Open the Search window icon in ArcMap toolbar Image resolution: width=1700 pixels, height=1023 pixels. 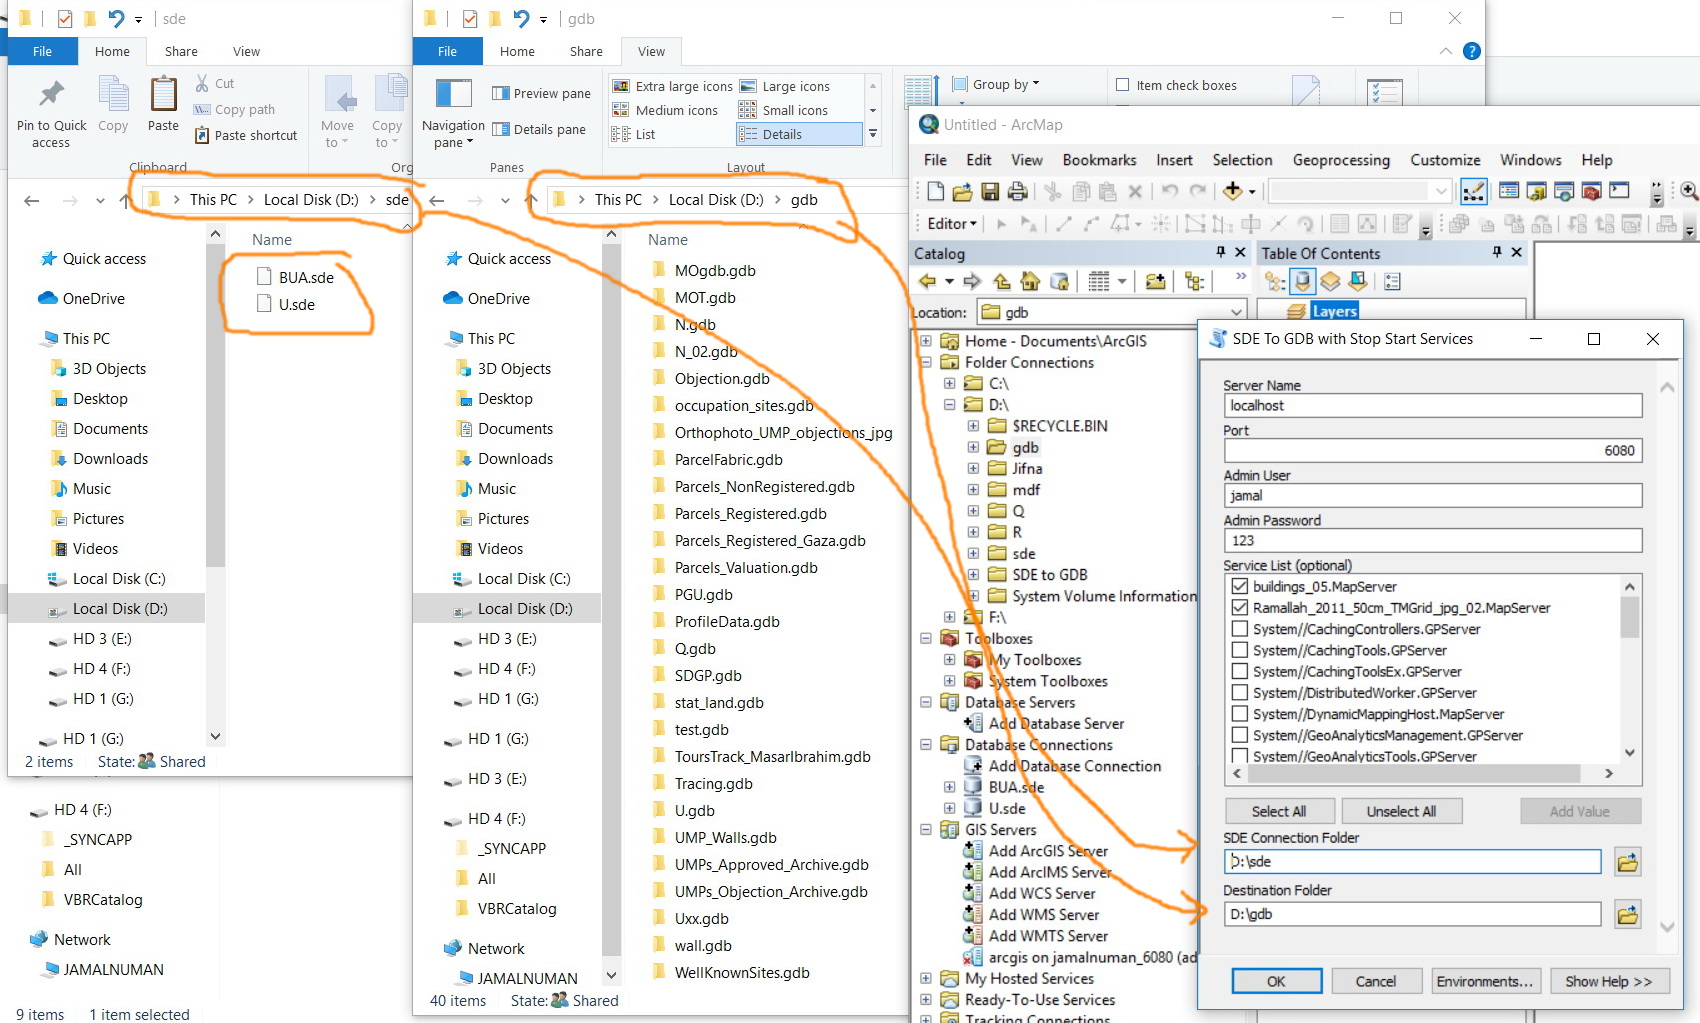(x=1564, y=191)
